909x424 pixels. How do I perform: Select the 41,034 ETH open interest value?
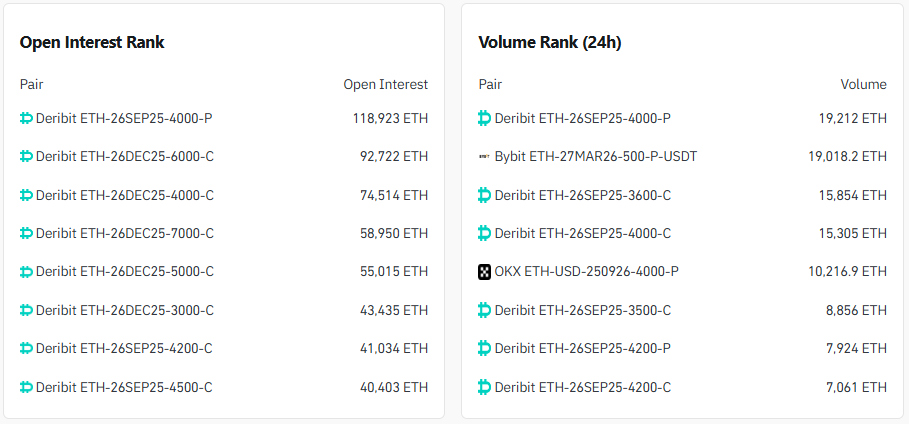[394, 348]
